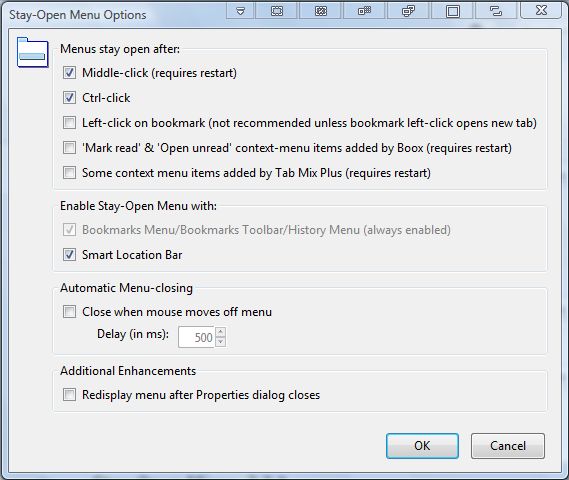The height and width of the screenshot is (480, 569).
Task: Click the folder icon beside Menus stay open
Action: (x=33, y=52)
